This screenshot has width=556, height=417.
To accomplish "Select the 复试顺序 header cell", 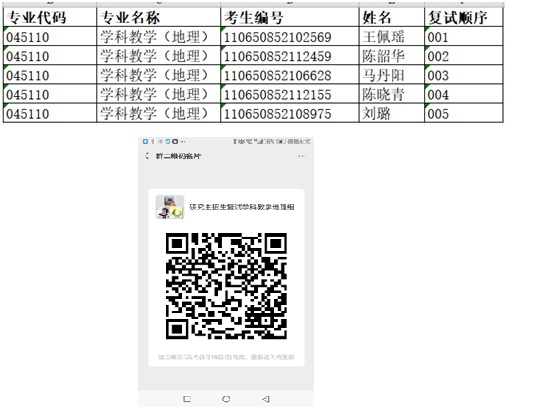I will 464,17.
